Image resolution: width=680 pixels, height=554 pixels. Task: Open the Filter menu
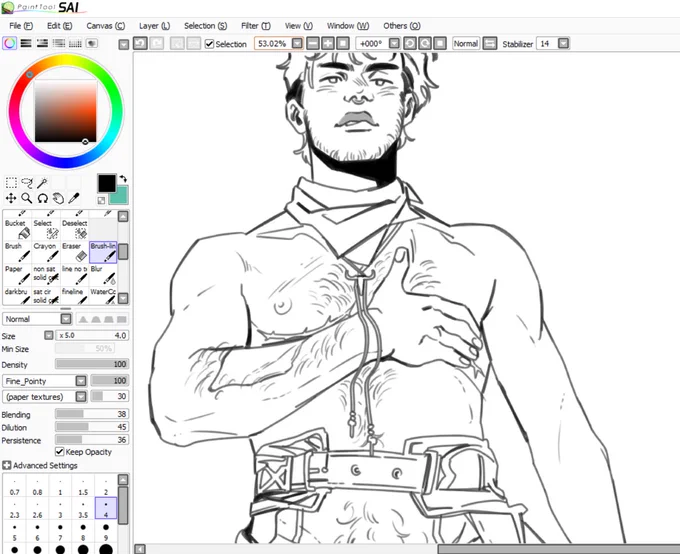256,26
